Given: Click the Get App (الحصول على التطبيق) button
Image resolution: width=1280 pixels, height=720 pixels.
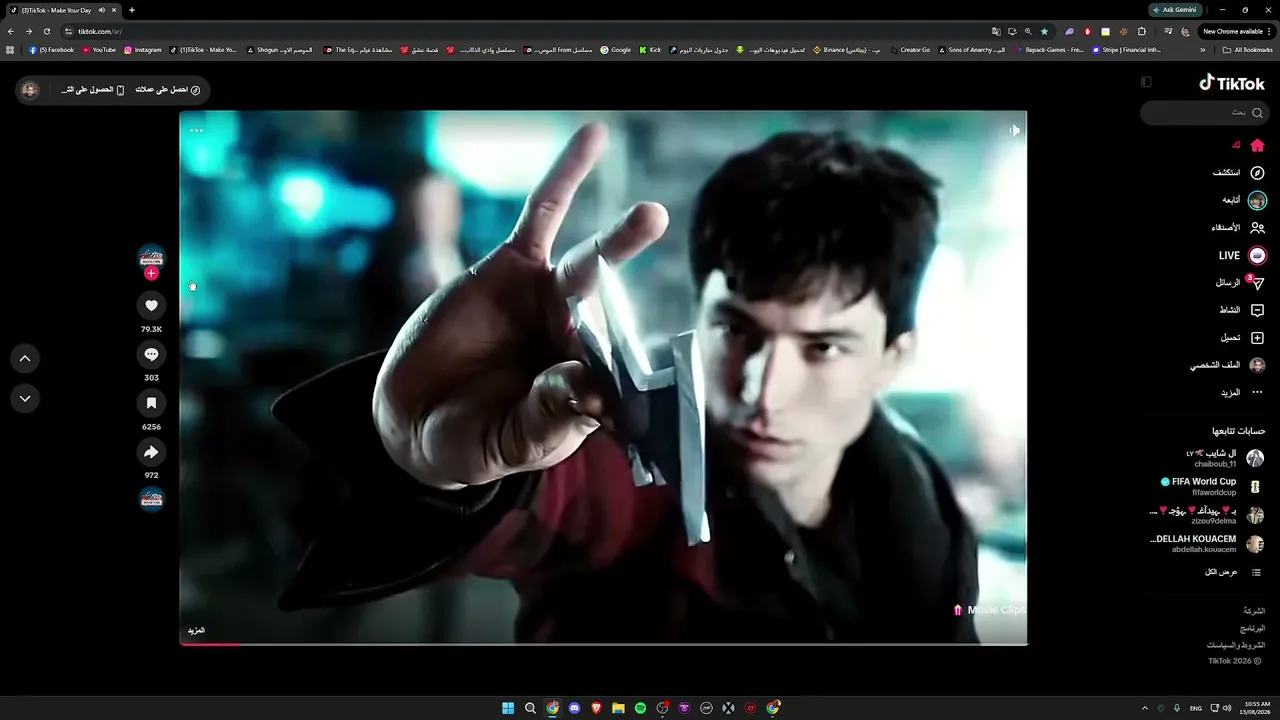Looking at the screenshot, I should click(93, 90).
